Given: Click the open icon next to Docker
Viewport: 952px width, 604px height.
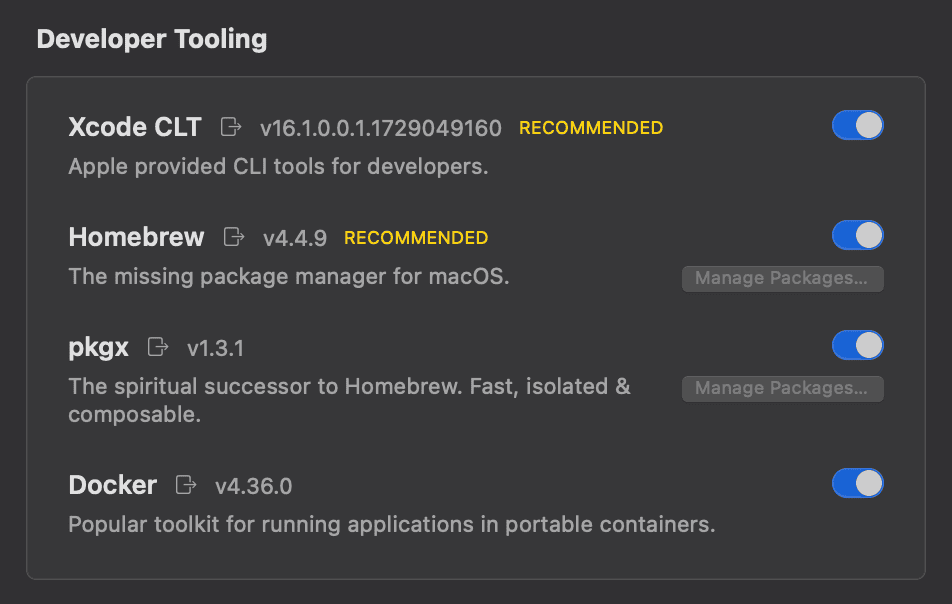Looking at the screenshot, I should click(x=186, y=485).
